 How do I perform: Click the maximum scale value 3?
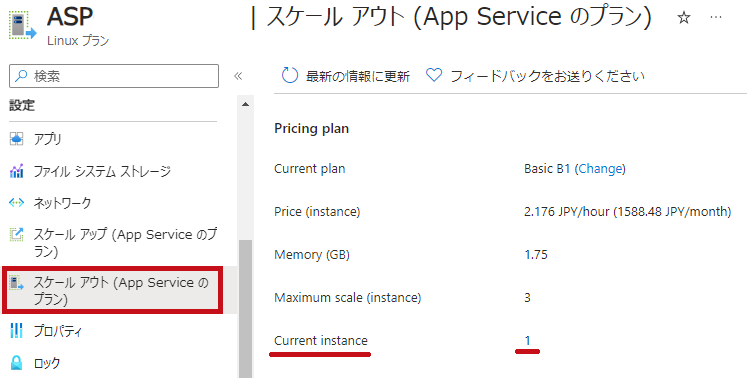tap(527, 297)
